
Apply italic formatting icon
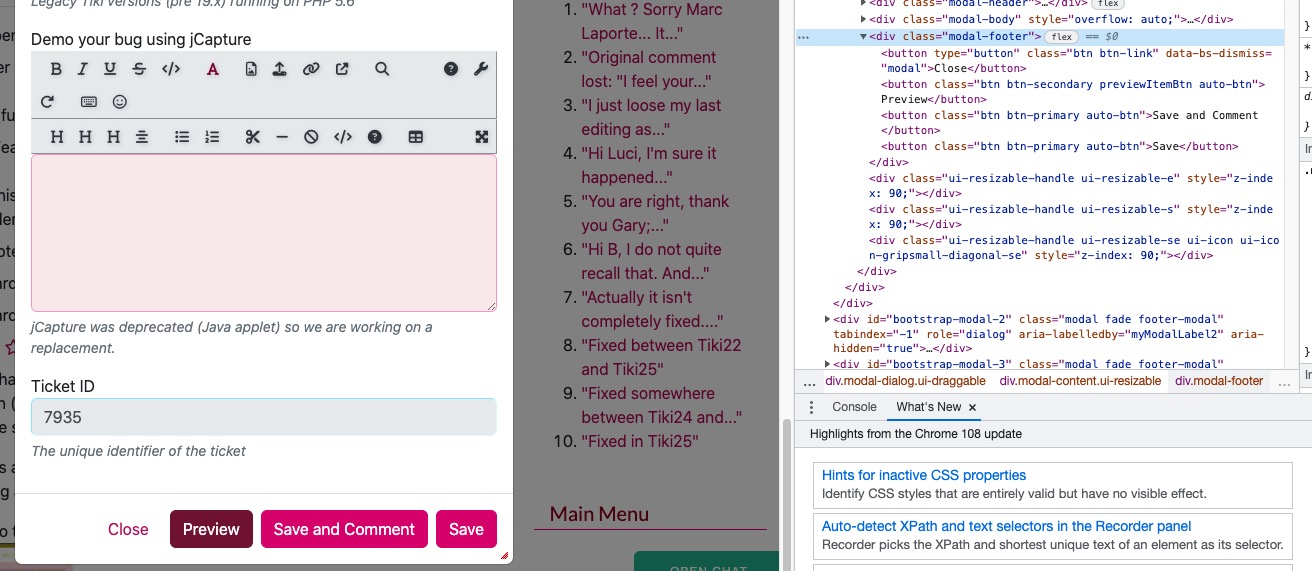coord(83,69)
